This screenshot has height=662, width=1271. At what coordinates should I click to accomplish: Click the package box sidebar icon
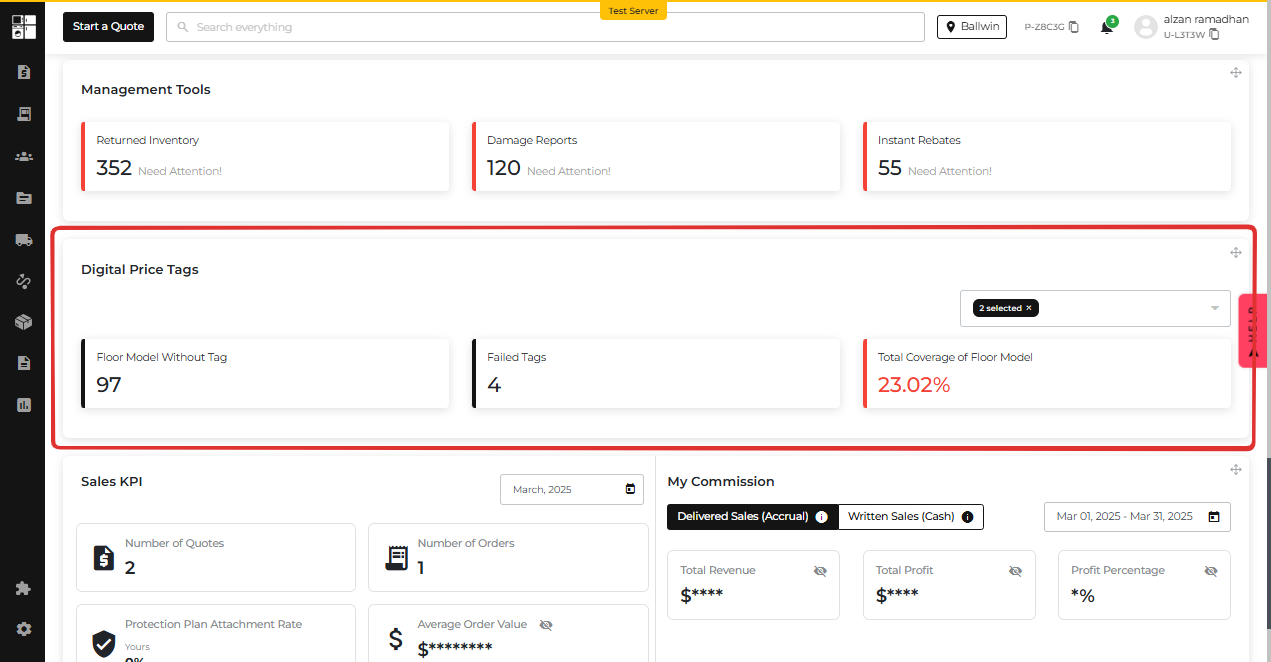point(23,322)
